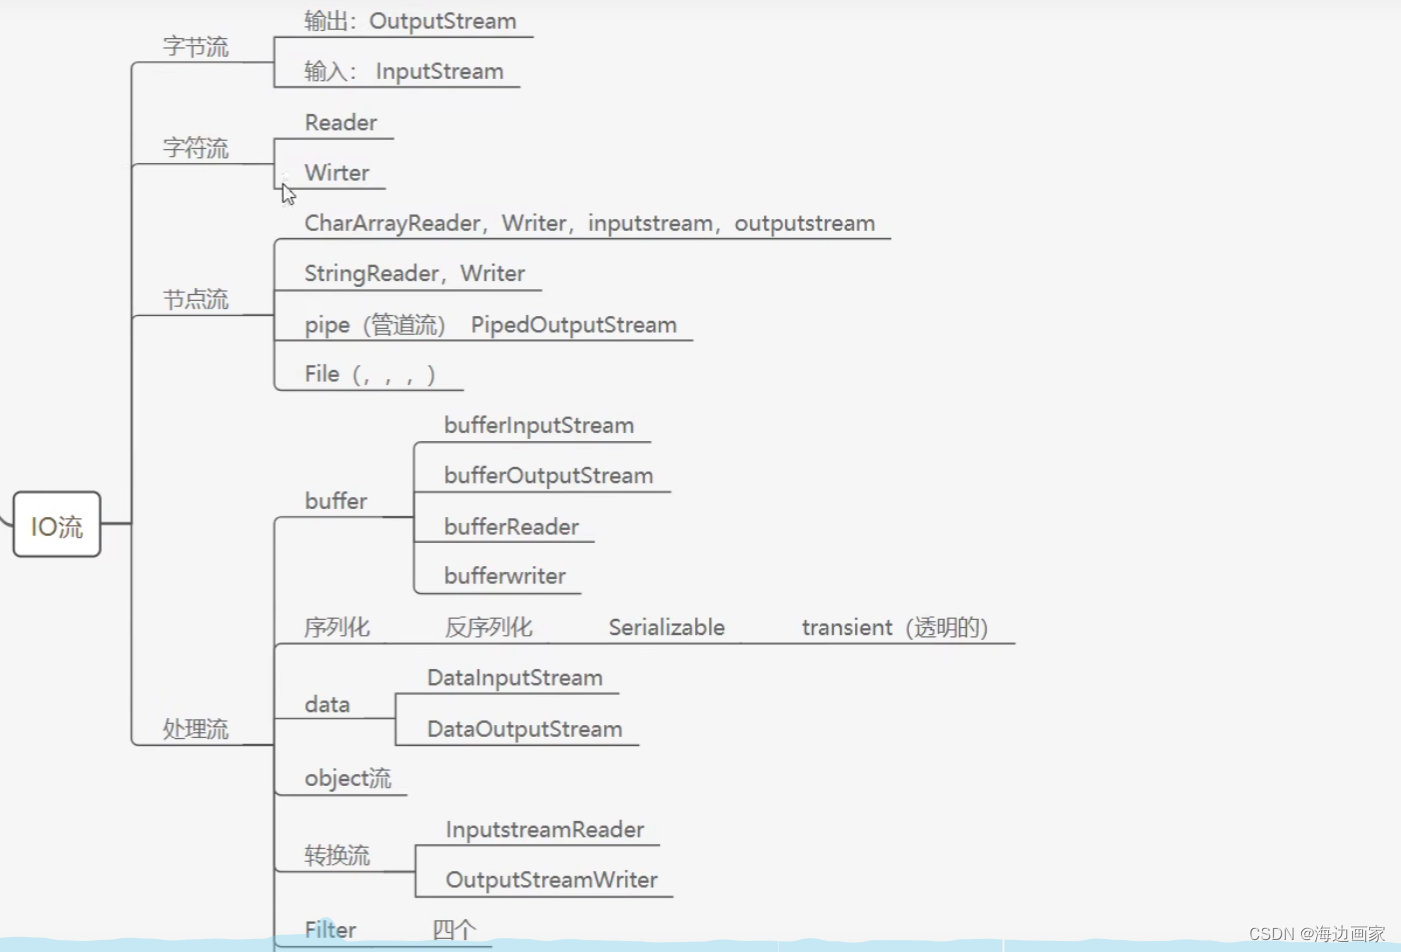
Task: Click the 序列化 text
Action: [337, 627]
